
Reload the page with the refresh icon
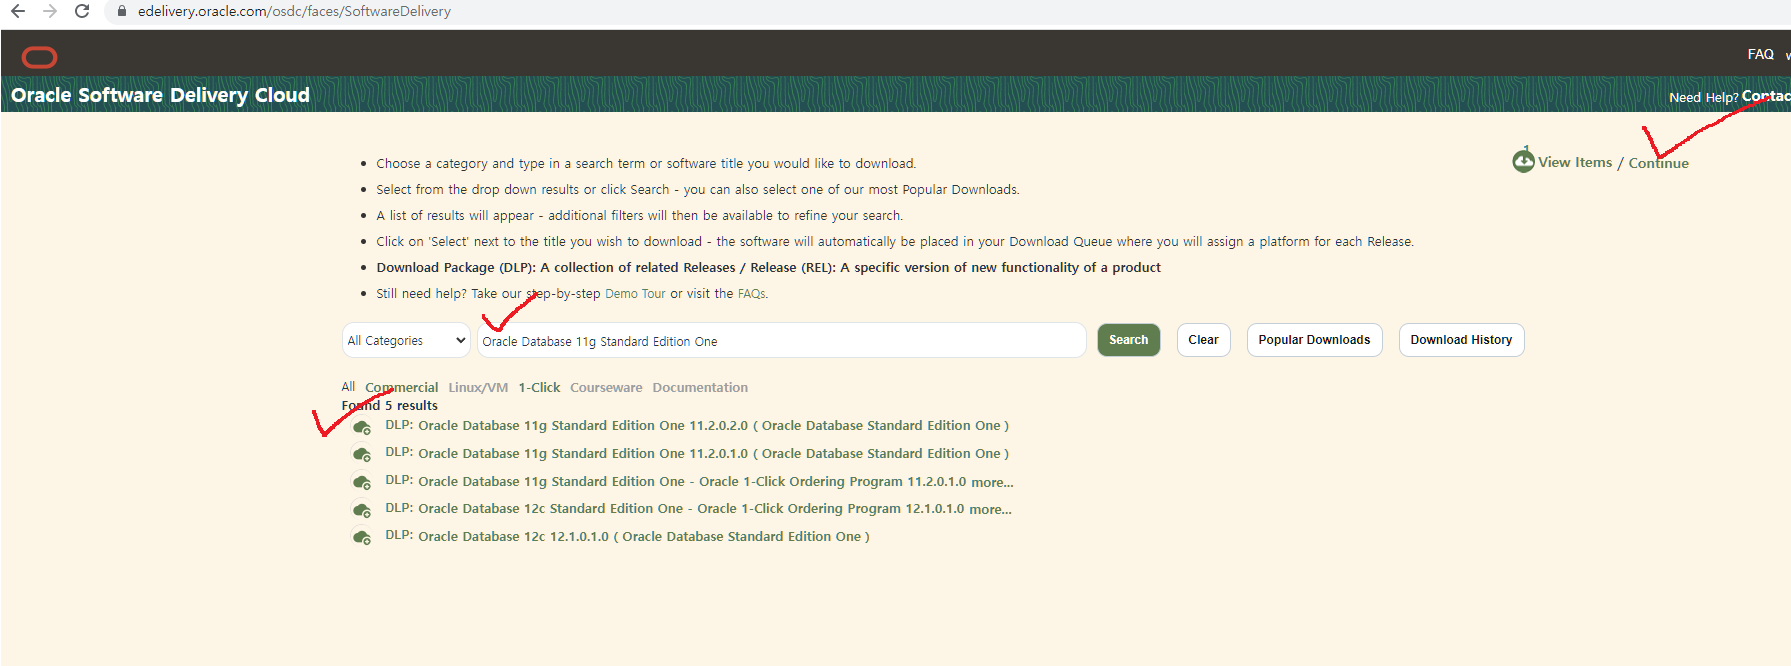pyautogui.click(x=82, y=11)
